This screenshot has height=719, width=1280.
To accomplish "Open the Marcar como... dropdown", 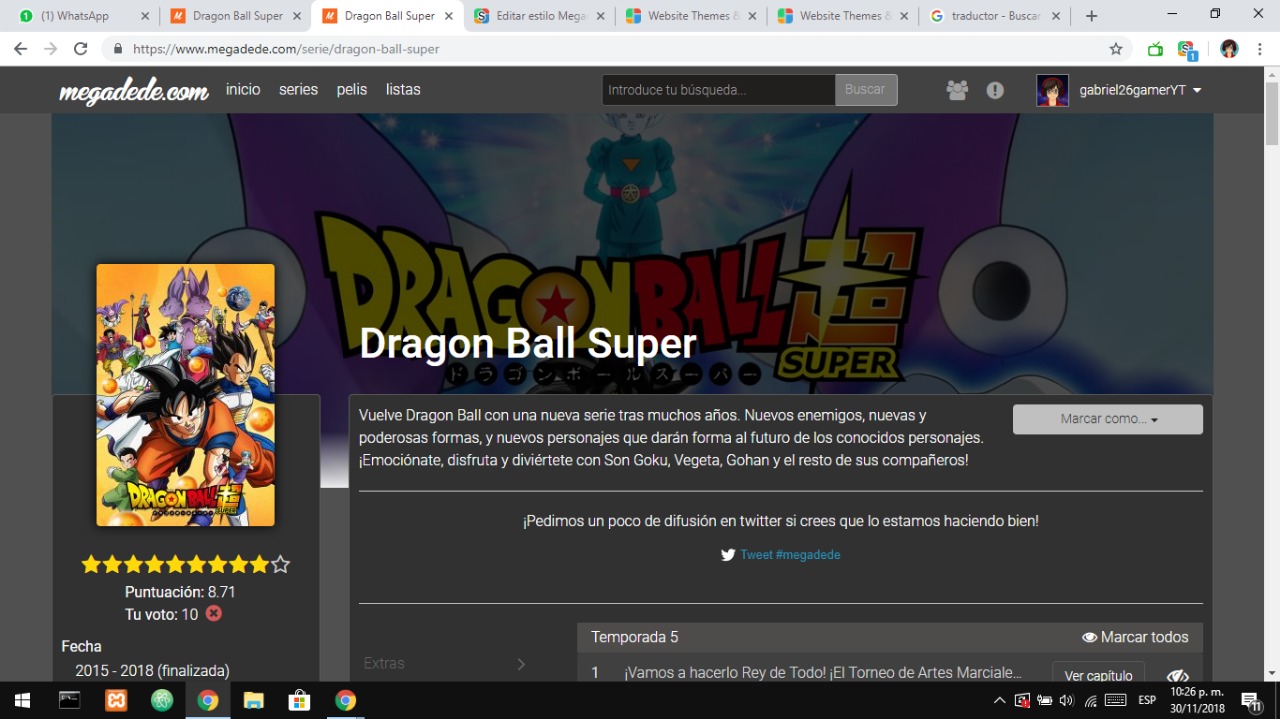I will pyautogui.click(x=1108, y=419).
